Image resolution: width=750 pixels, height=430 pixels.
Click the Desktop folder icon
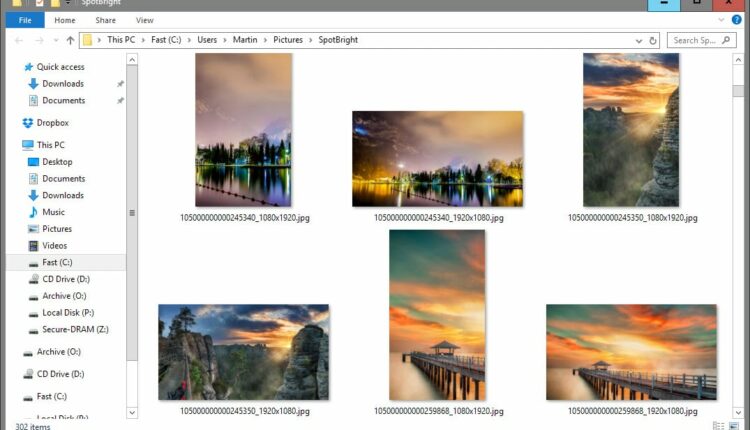[33, 162]
